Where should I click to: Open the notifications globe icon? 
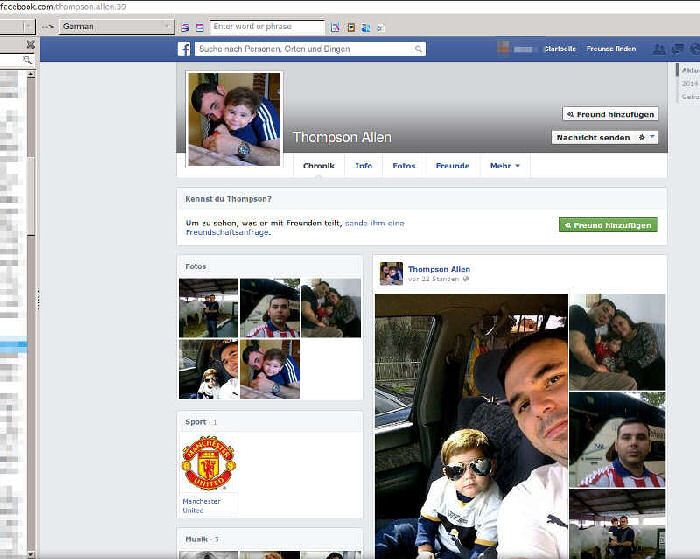695,49
